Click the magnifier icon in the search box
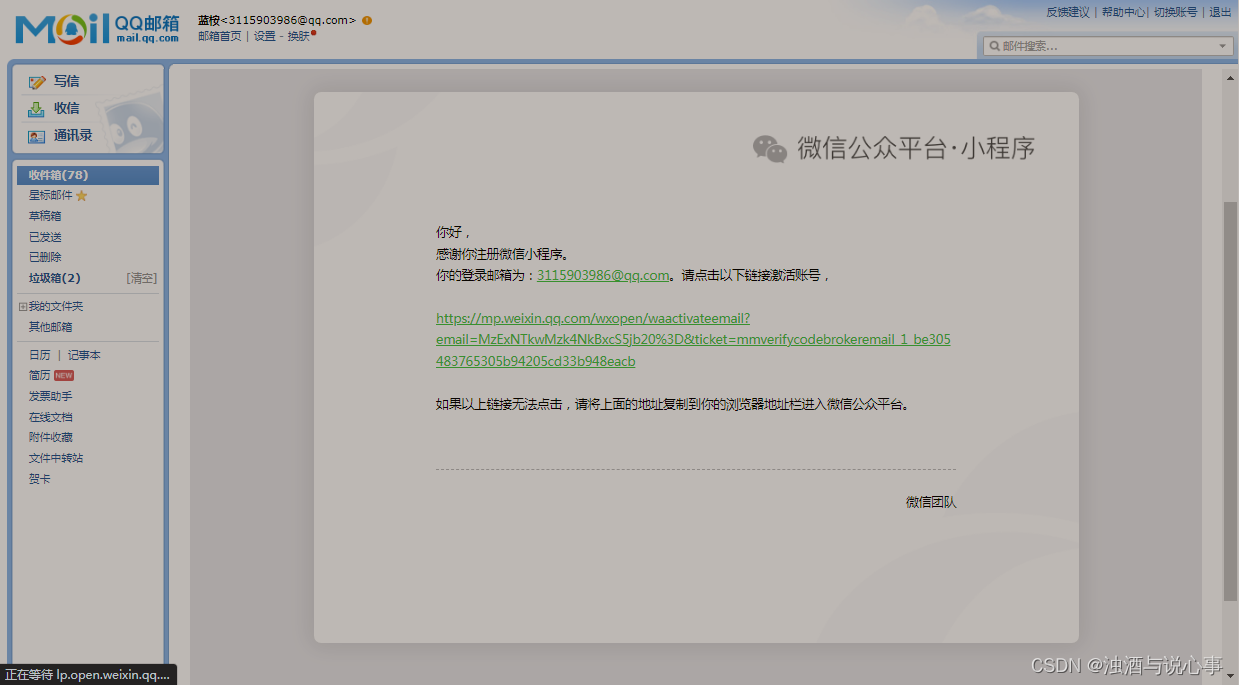Image resolution: width=1239 pixels, height=685 pixels. point(994,46)
